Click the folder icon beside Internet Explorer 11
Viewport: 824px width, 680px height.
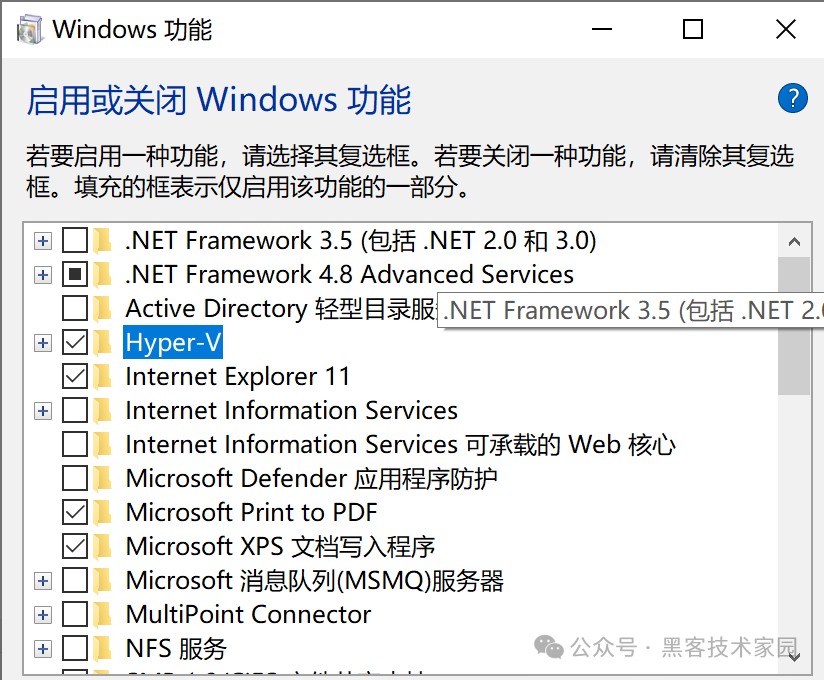102,376
